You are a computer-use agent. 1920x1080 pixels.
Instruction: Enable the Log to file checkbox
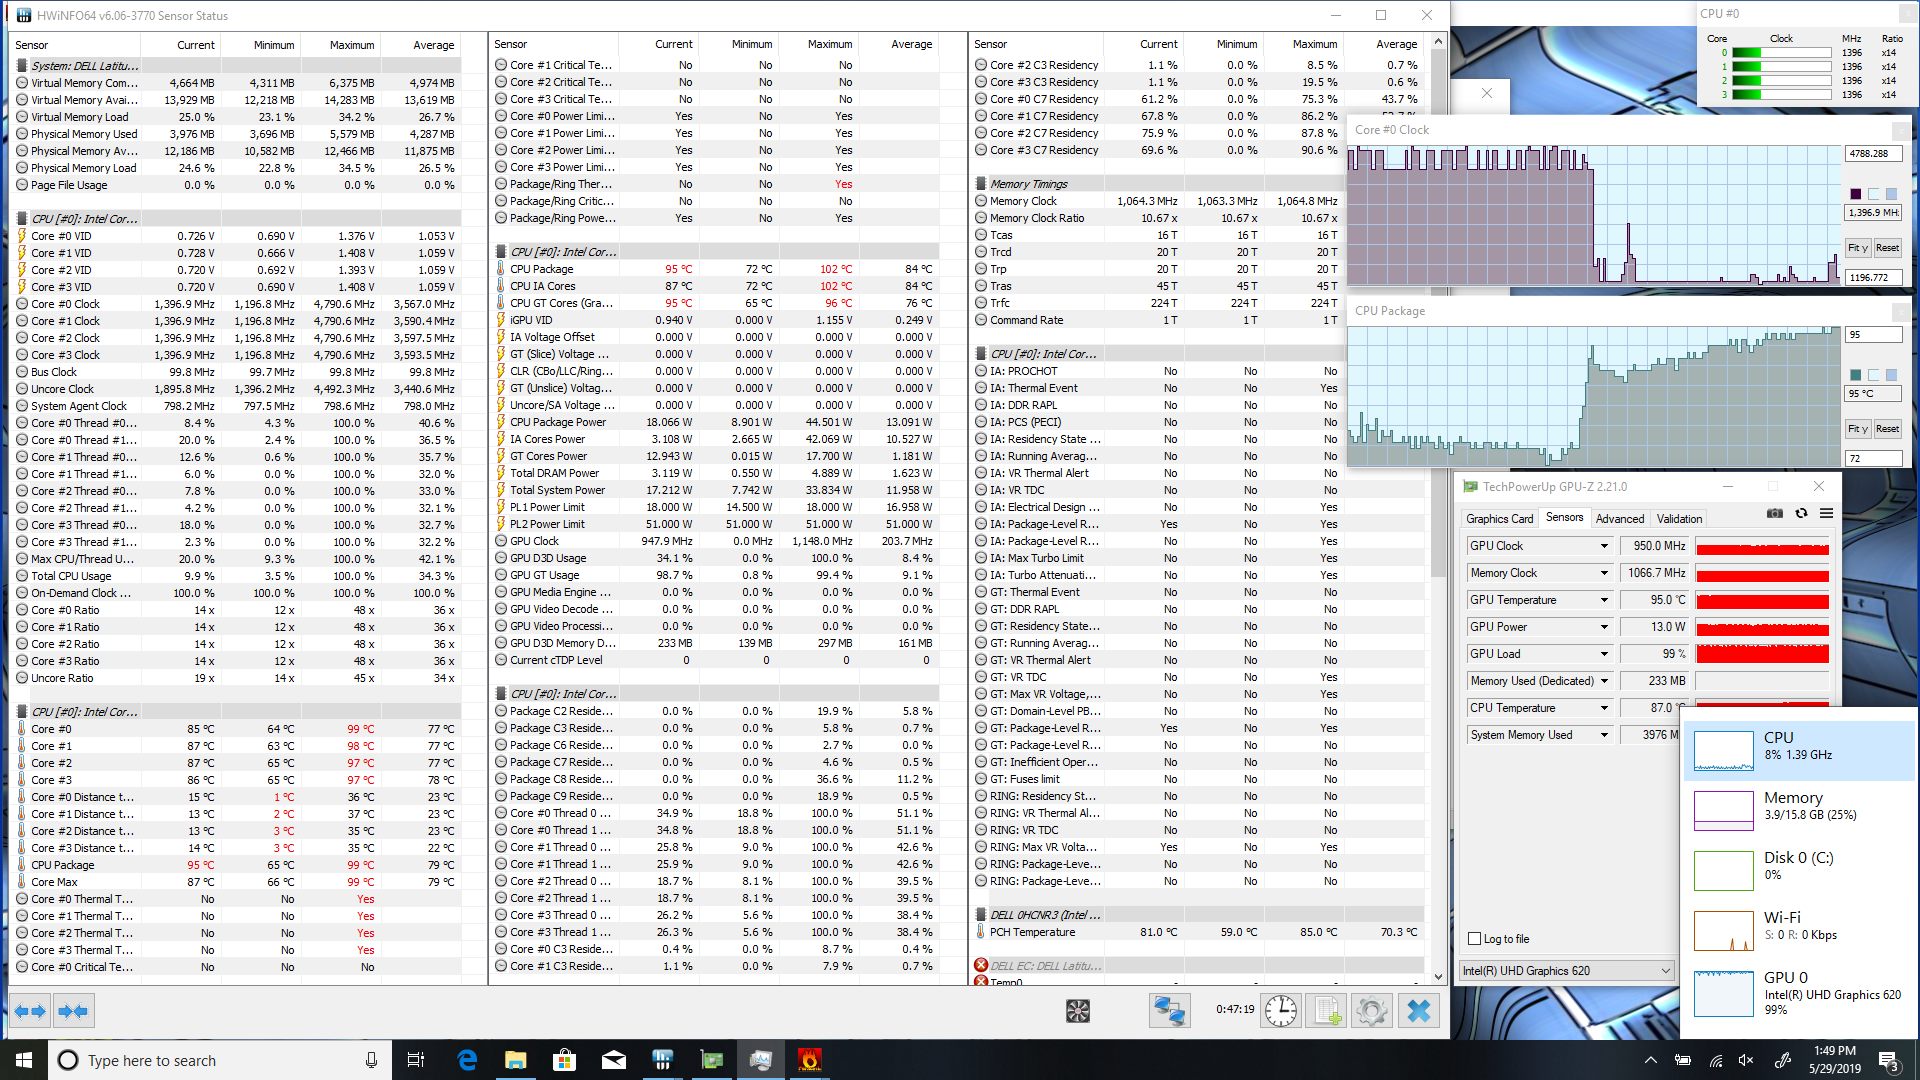(1474, 939)
